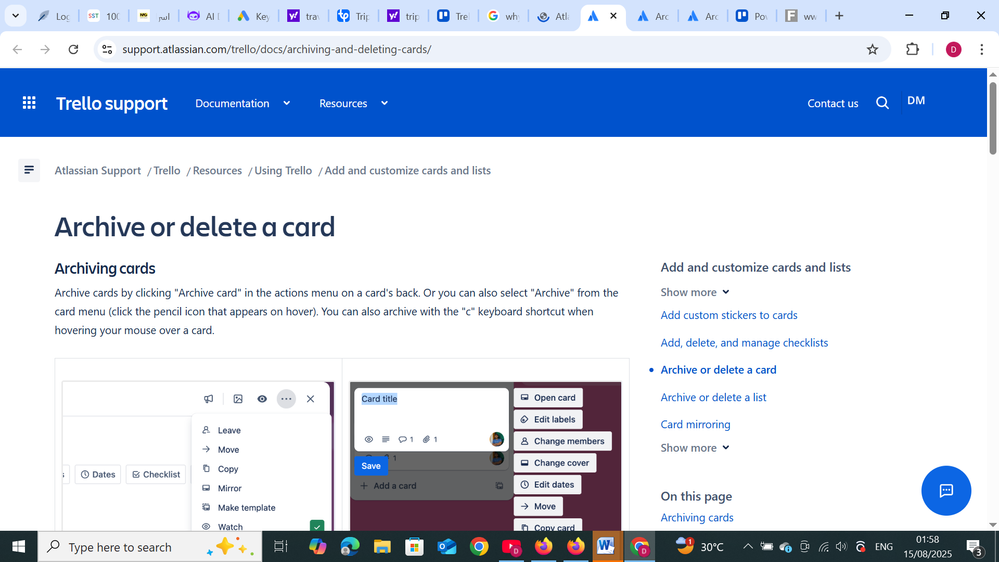Expand the upper Show more list

(x=694, y=292)
